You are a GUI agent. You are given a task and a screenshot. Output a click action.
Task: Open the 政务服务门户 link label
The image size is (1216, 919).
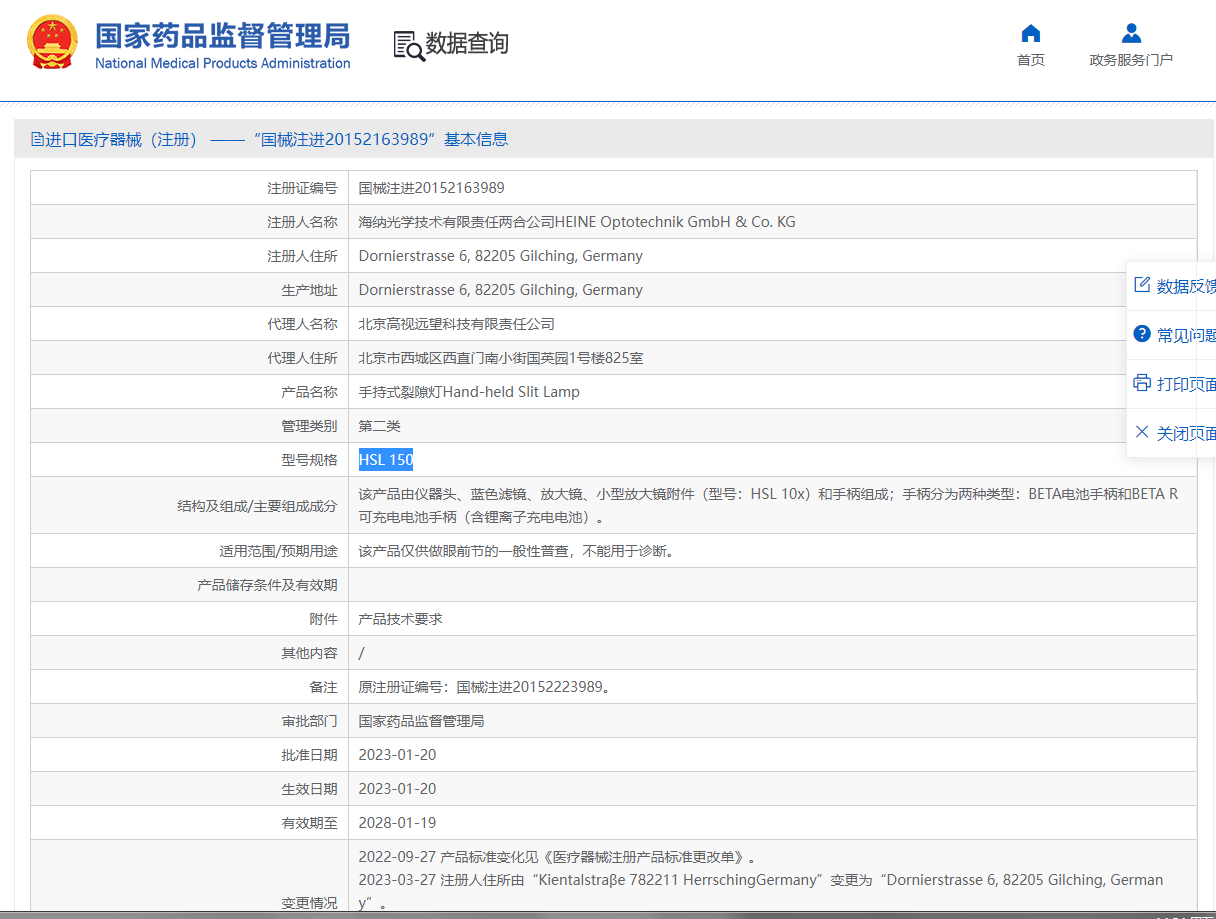pyautogui.click(x=1131, y=60)
